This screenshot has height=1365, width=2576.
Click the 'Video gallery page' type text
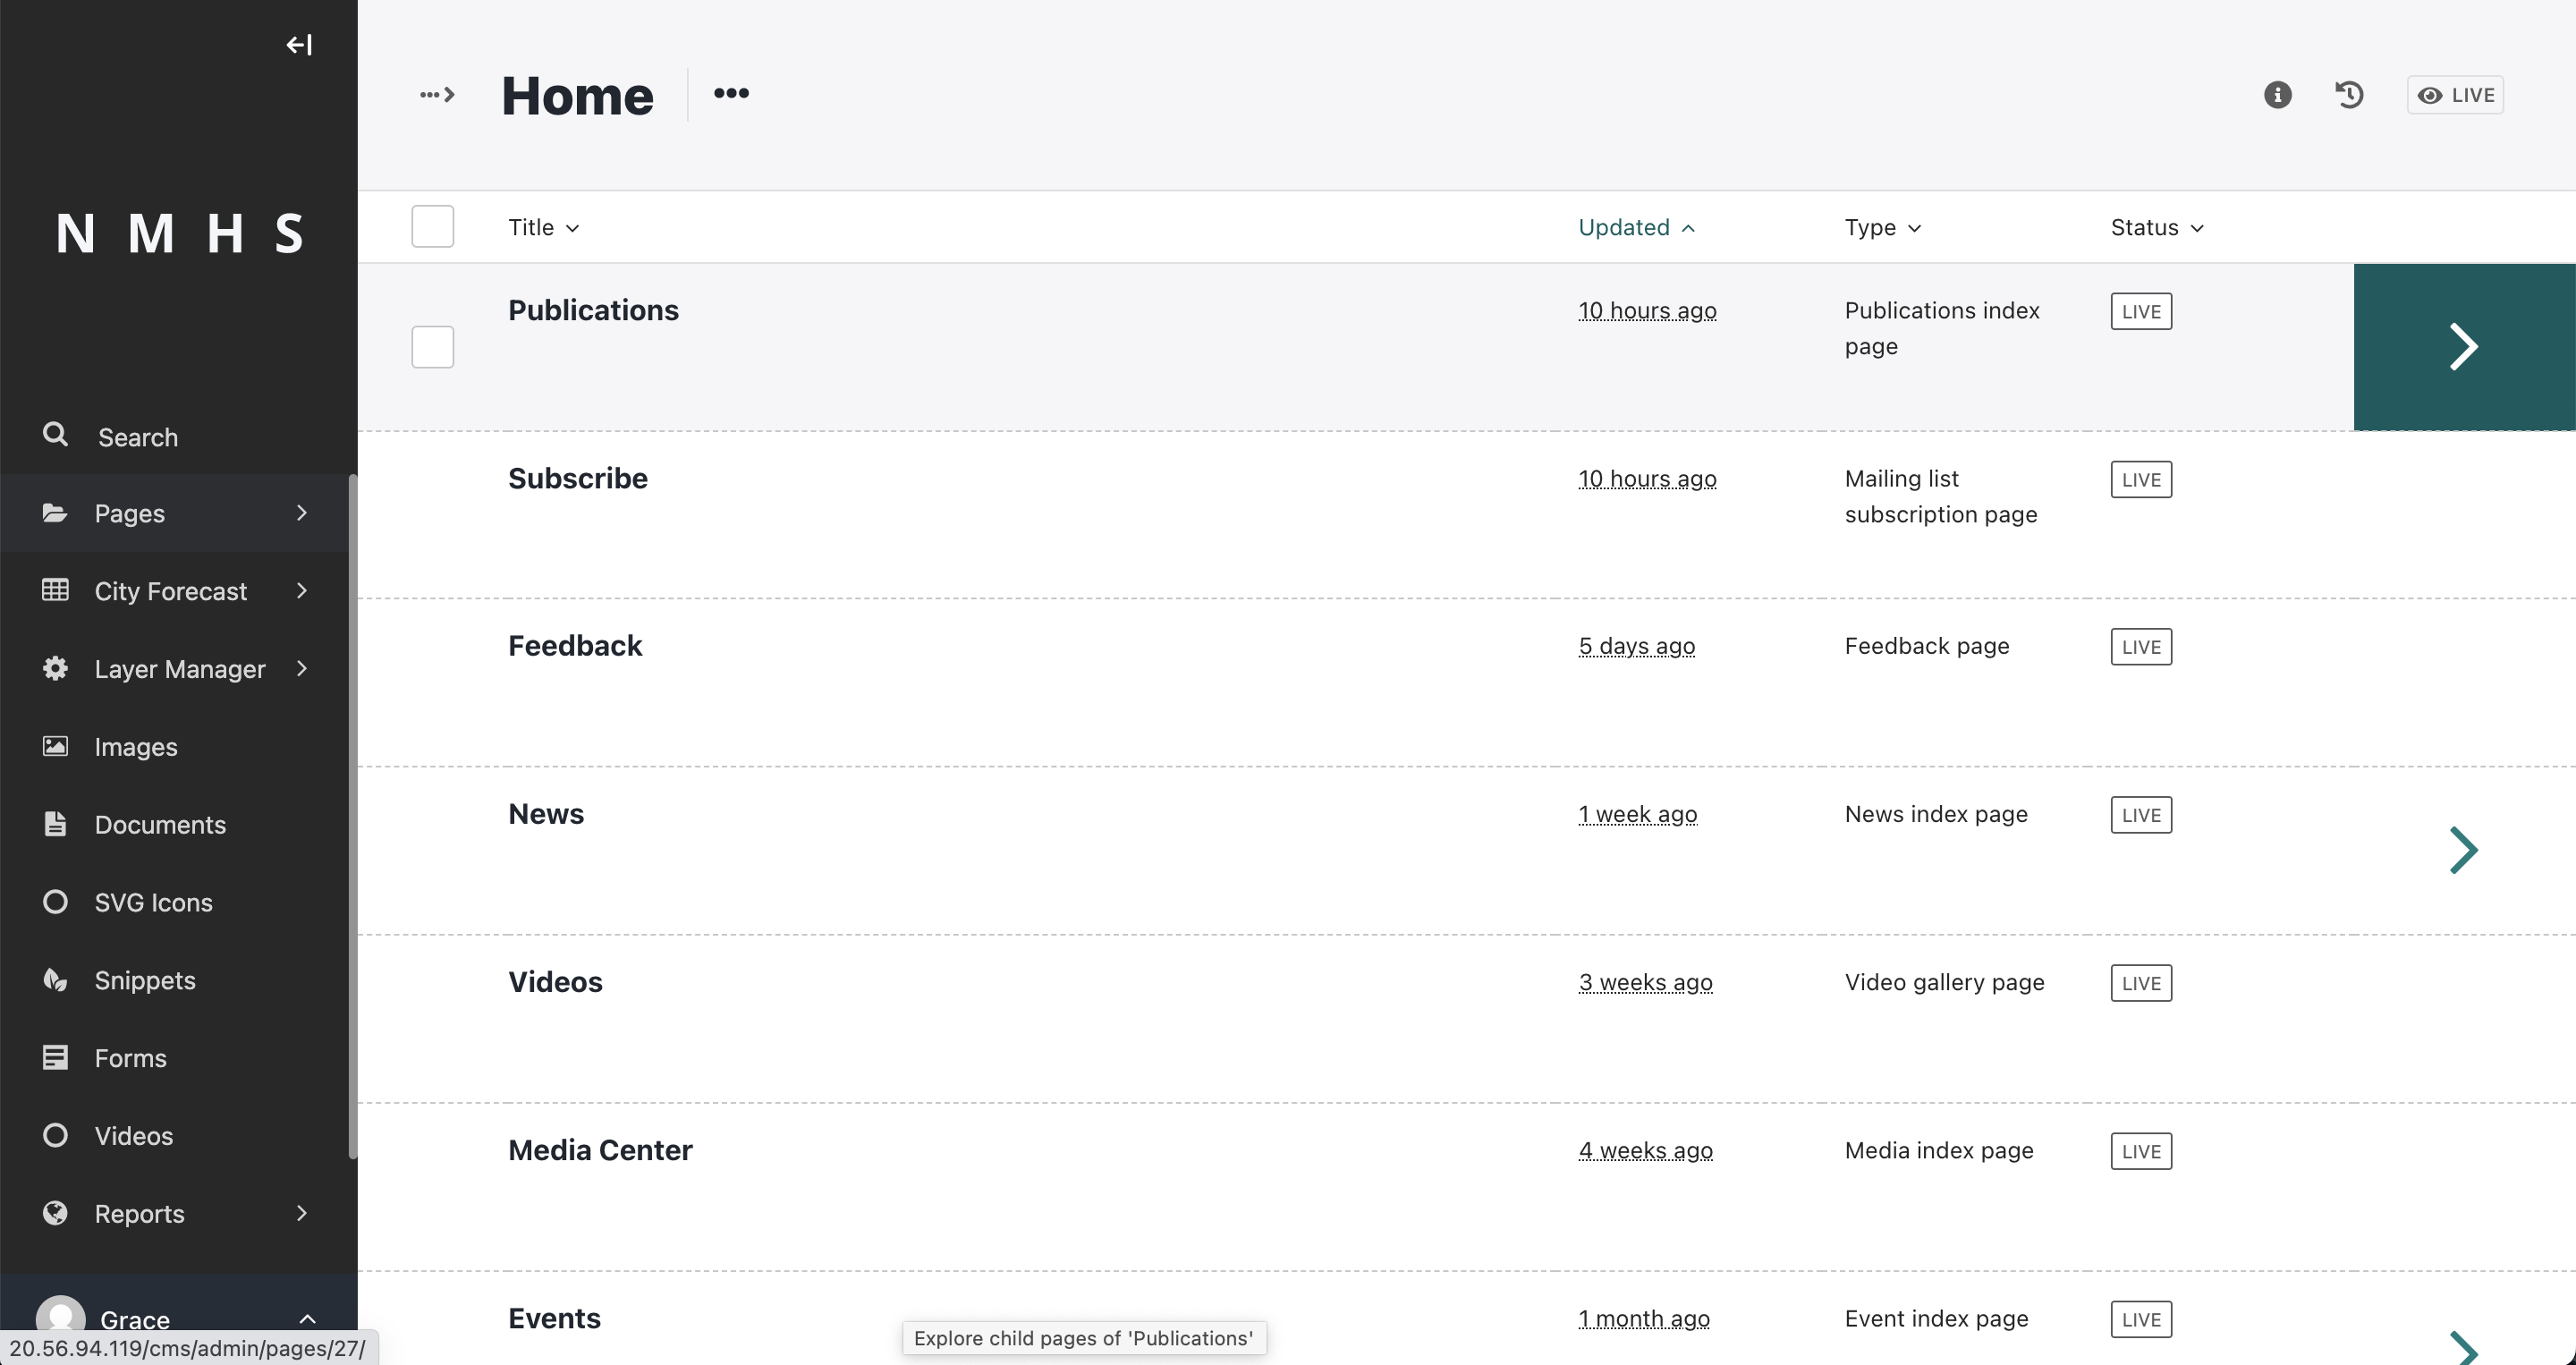coord(1944,982)
